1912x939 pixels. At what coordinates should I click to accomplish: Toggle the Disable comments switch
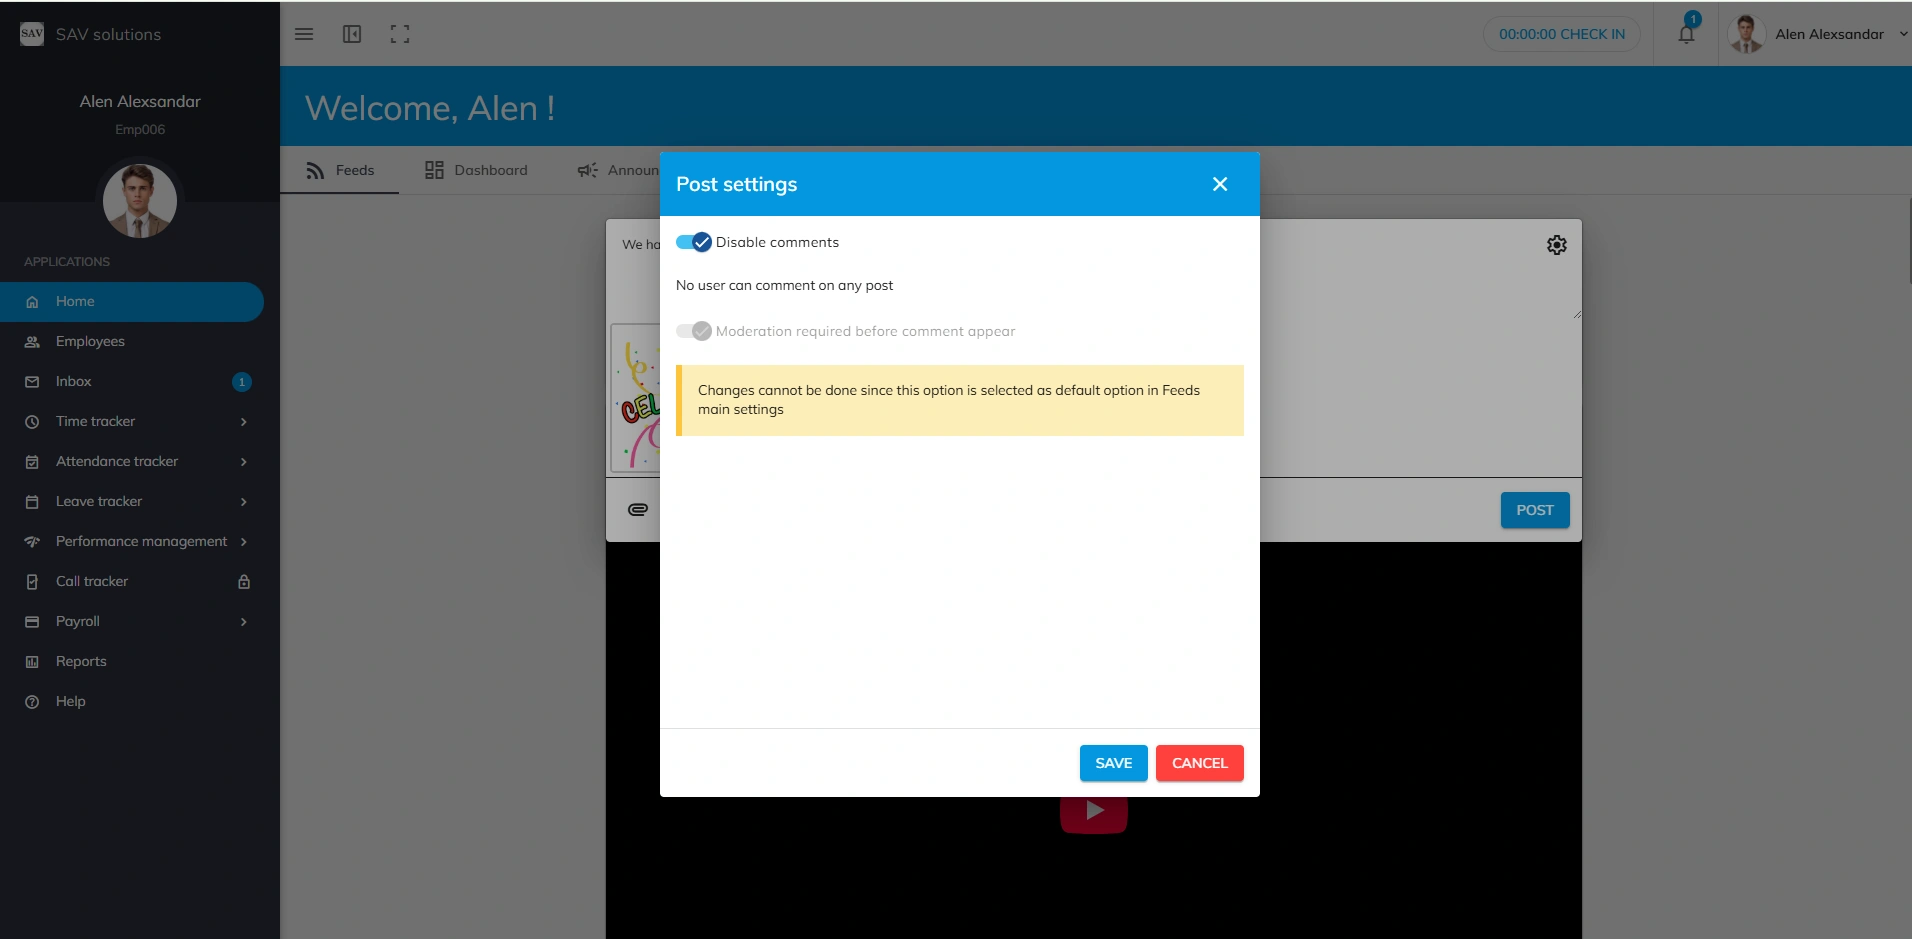point(693,242)
